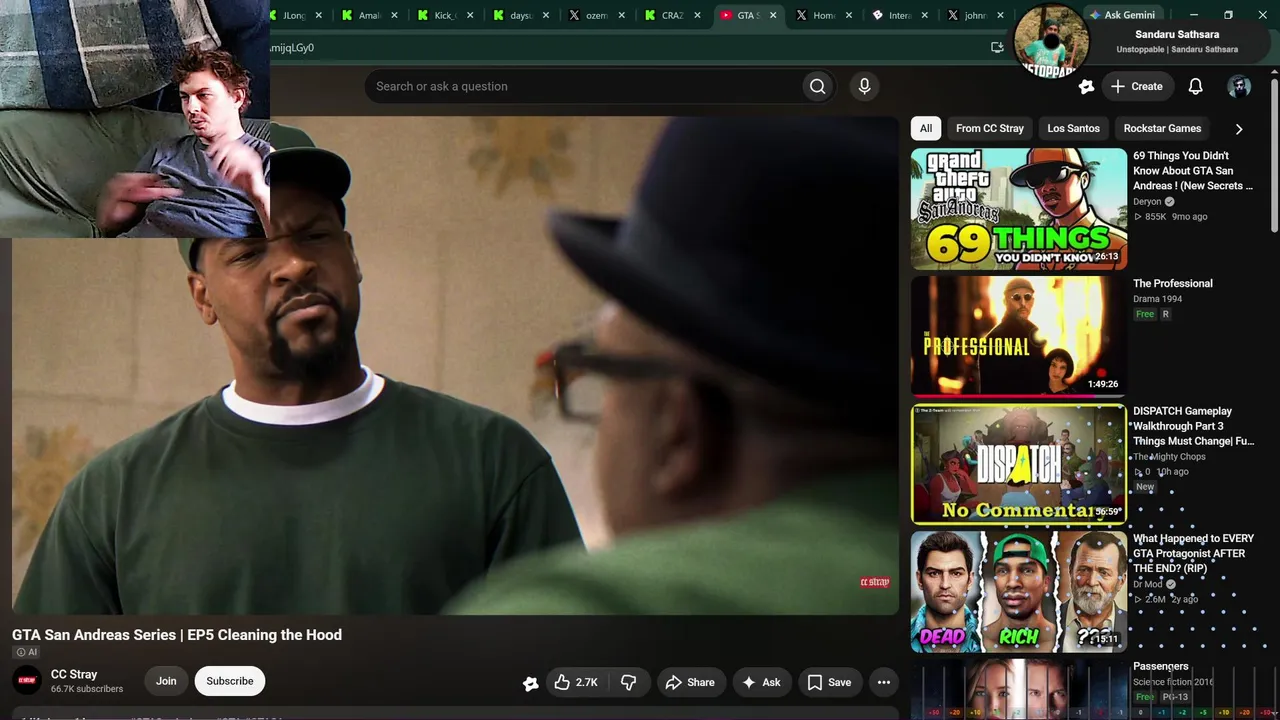
Task: Close the daysu Kick tab
Action: pos(546,15)
